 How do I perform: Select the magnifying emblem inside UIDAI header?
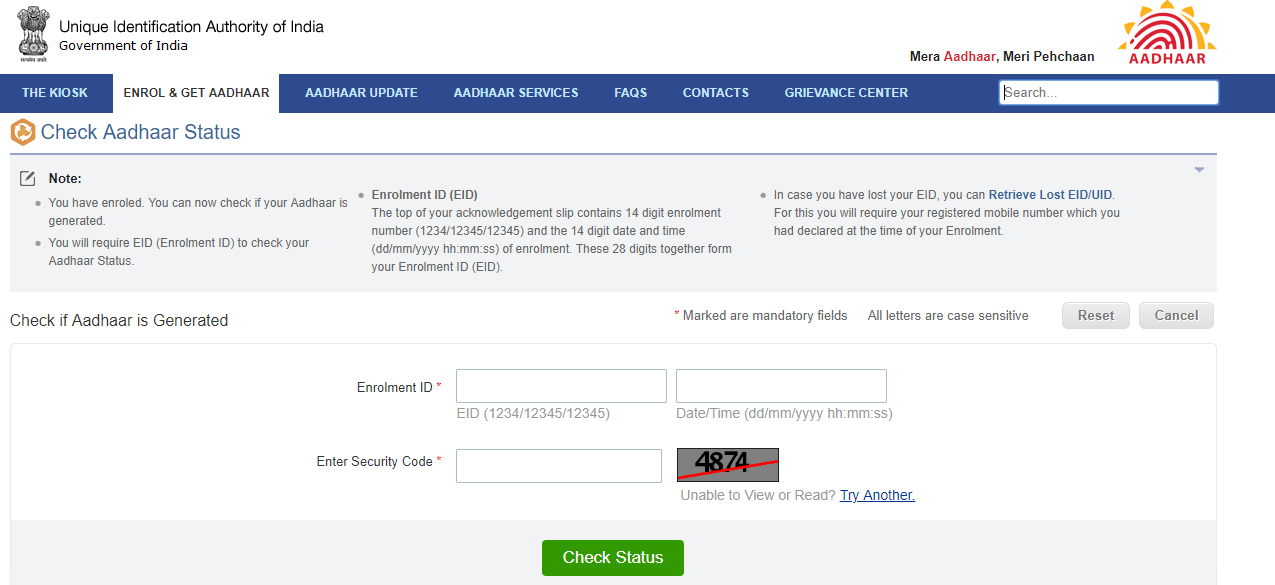[x=33, y=33]
